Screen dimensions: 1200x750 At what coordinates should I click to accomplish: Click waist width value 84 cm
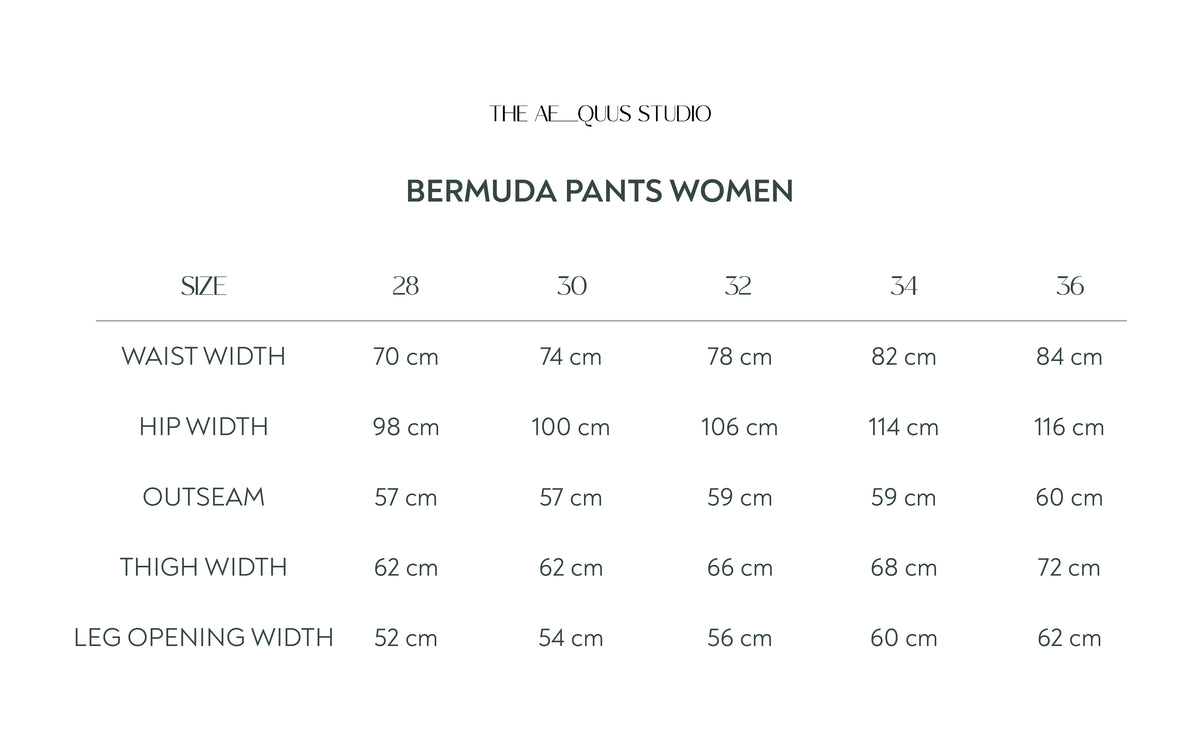click(1069, 357)
